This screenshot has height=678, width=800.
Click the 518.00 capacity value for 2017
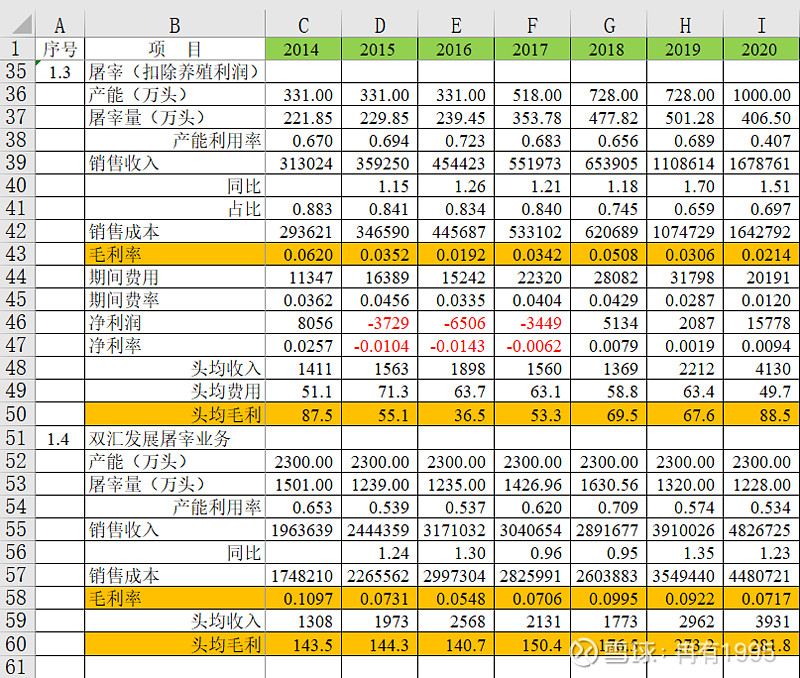pos(532,94)
